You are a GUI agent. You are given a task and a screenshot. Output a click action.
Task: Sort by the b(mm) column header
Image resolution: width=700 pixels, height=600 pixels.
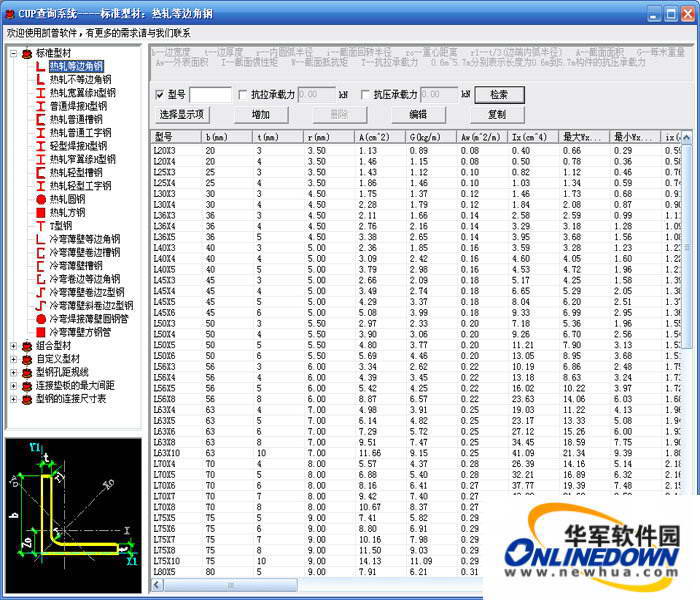(x=227, y=137)
